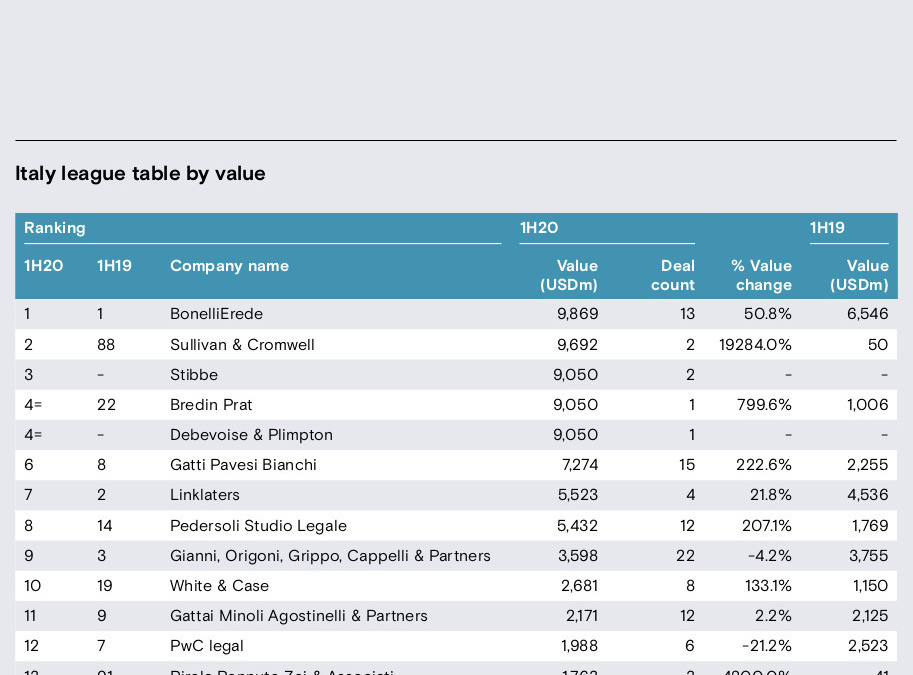Click the 1,988 value for PwC legal
Image resolution: width=913 pixels, height=675 pixels.
(x=579, y=646)
